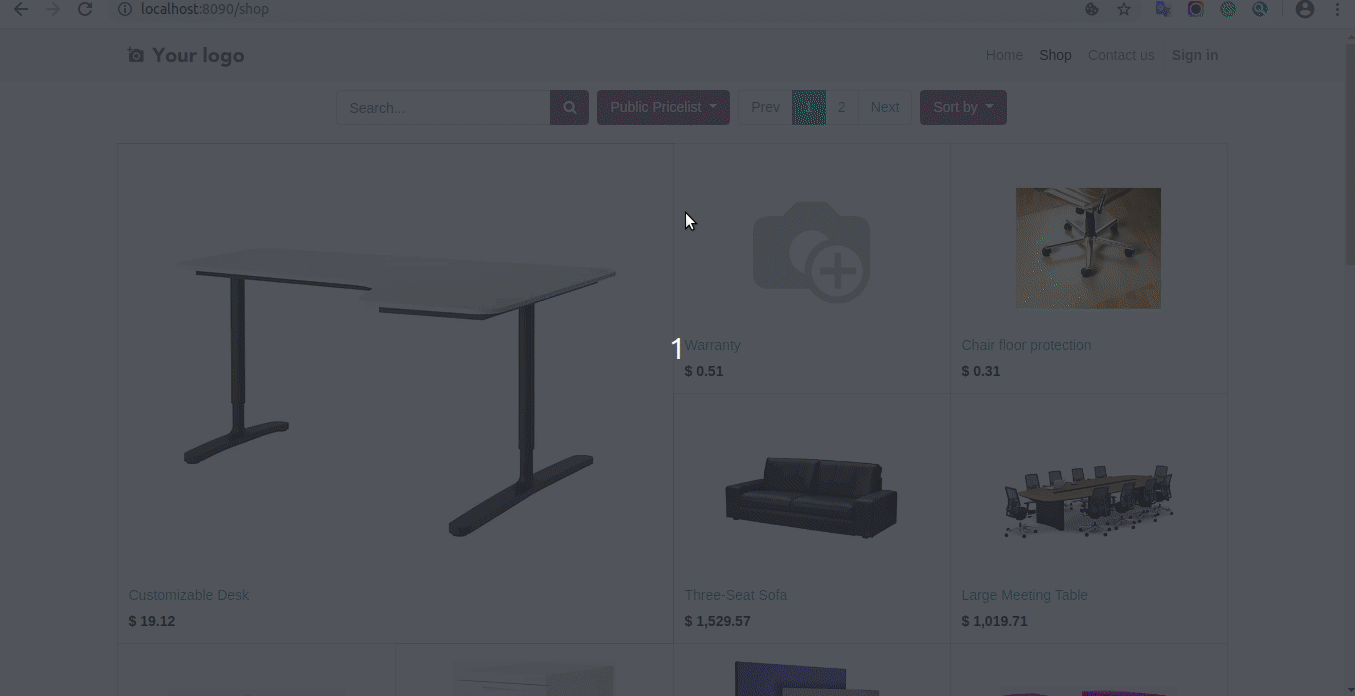Expand the Sort by dropdown
This screenshot has width=1355, height=696.
963,107
